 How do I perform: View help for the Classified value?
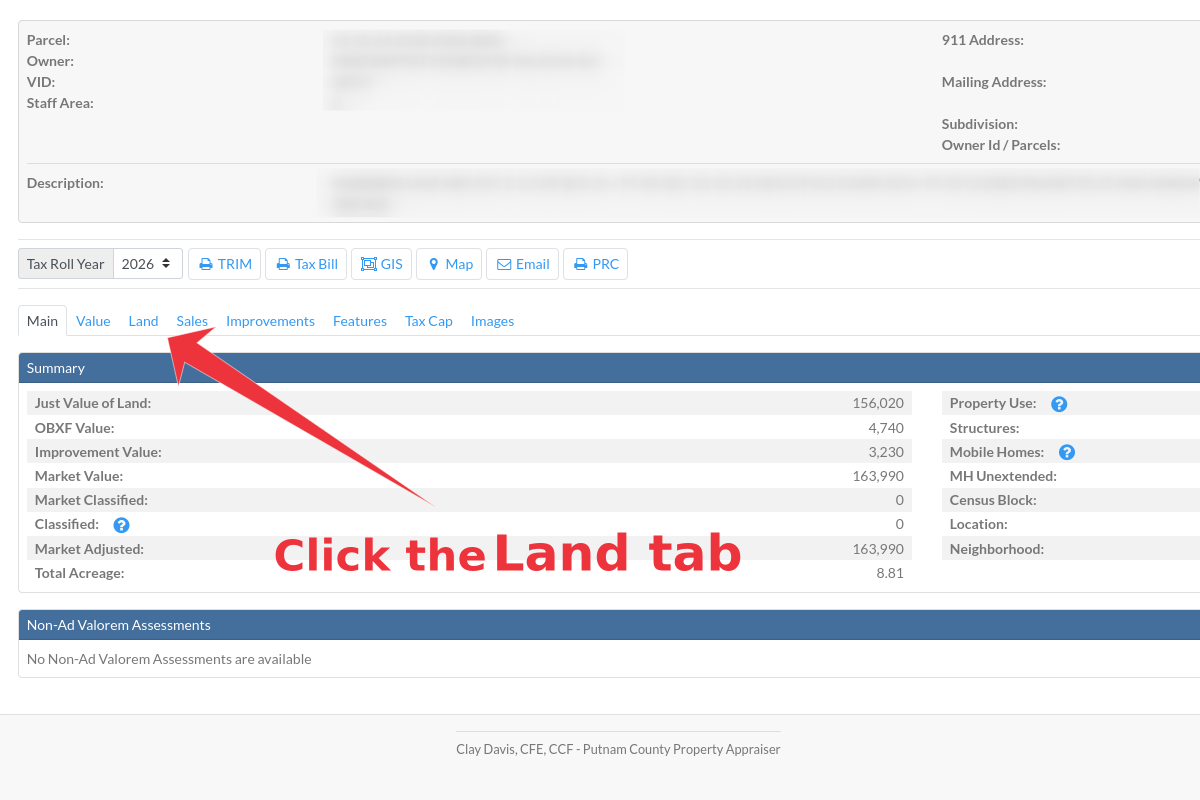tap(121, 524)
